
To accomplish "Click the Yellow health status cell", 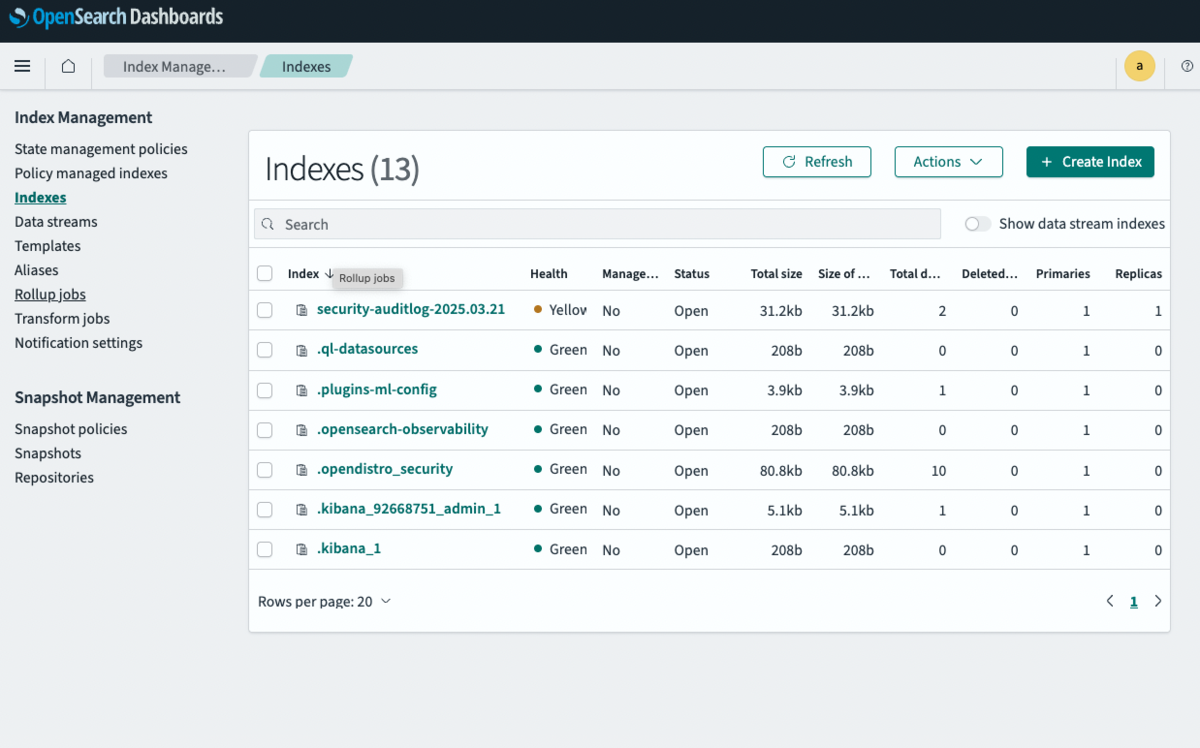I will tap(561, 310).
